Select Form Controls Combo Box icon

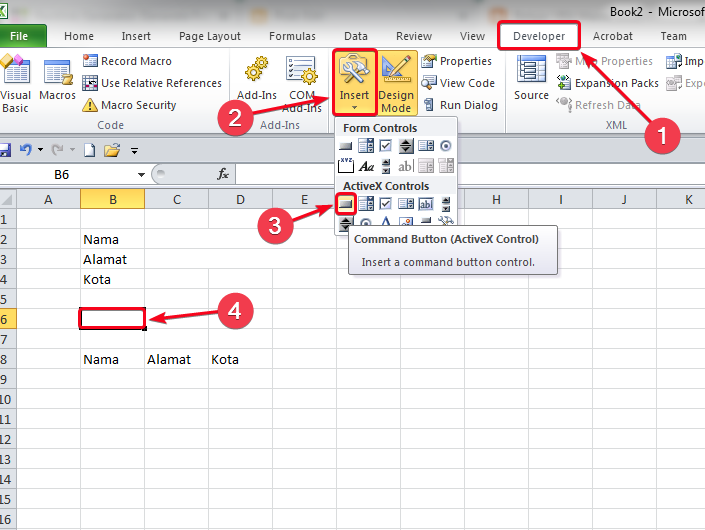[x=366, y=146]
